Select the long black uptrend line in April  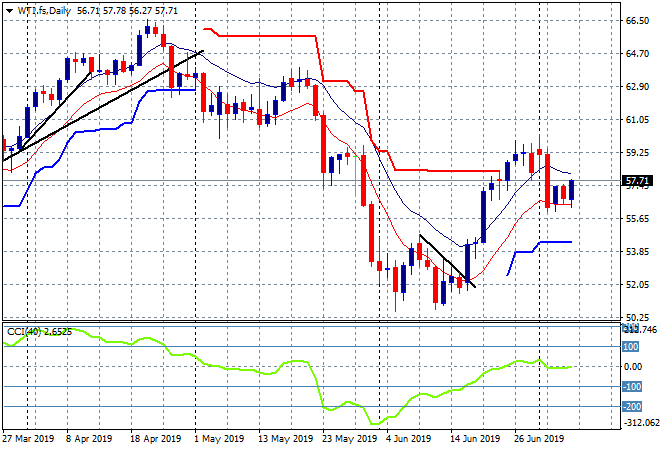(x=103, y=106)
